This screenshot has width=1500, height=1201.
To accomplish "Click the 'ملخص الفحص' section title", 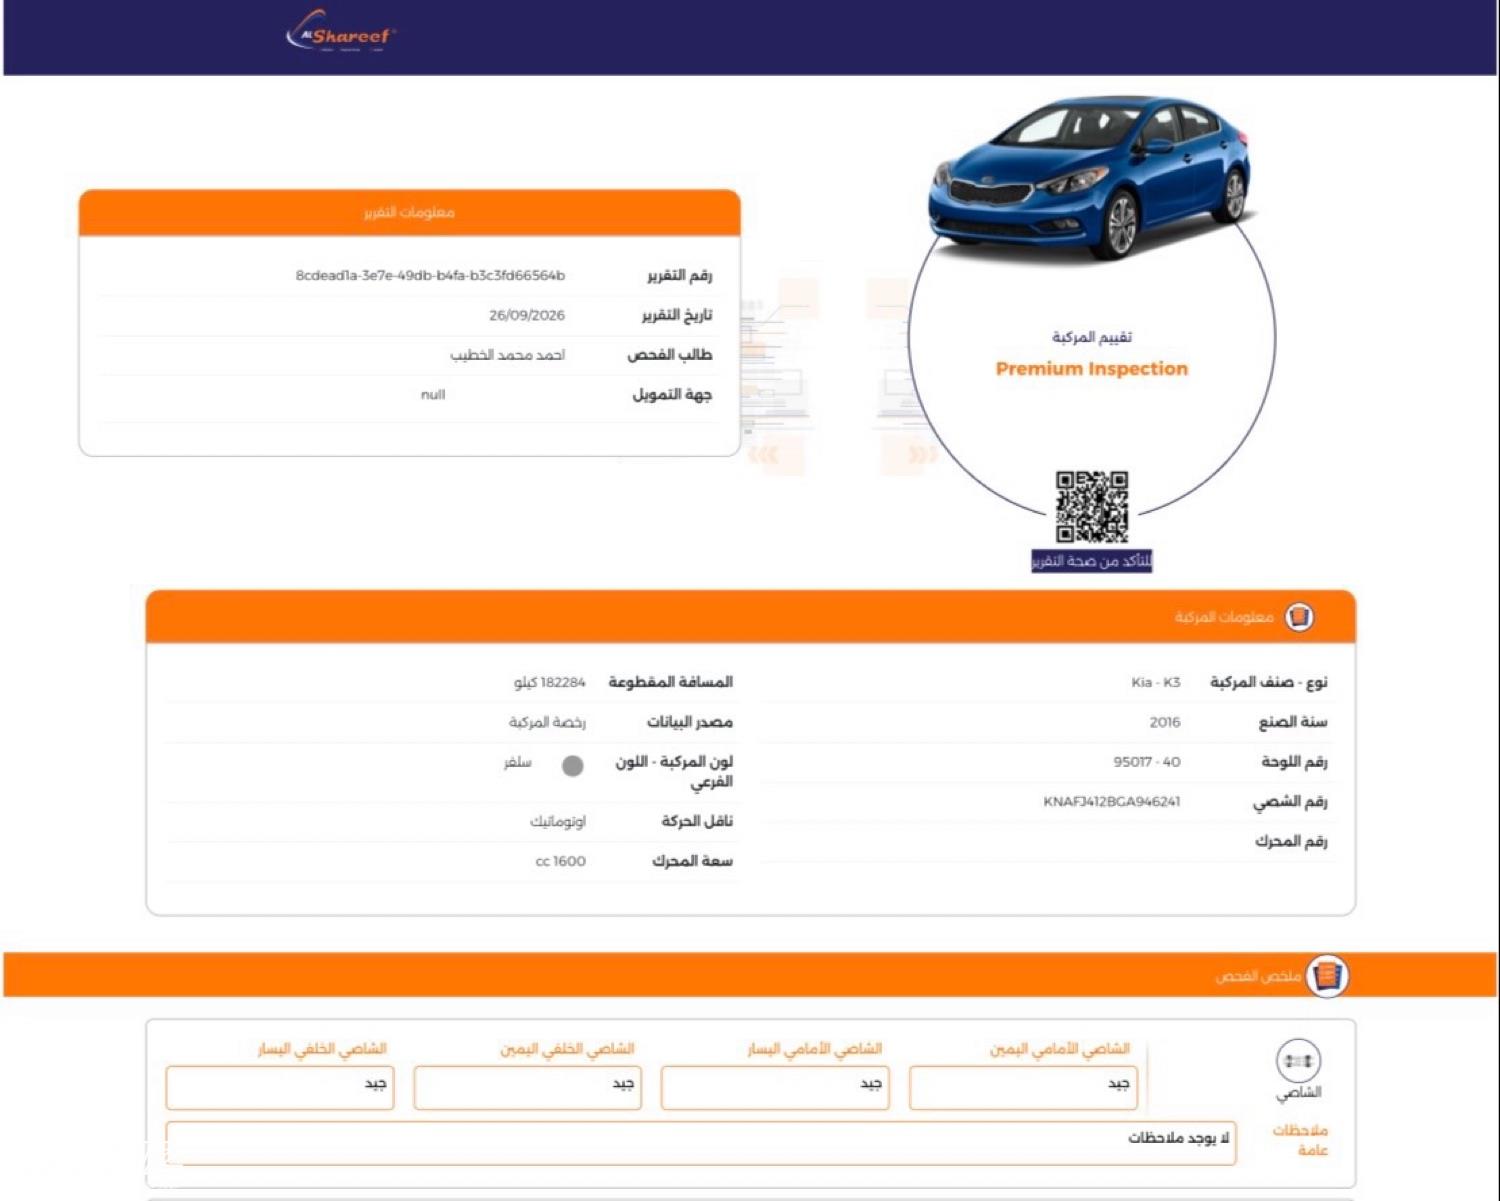I will pos(1258,976).
